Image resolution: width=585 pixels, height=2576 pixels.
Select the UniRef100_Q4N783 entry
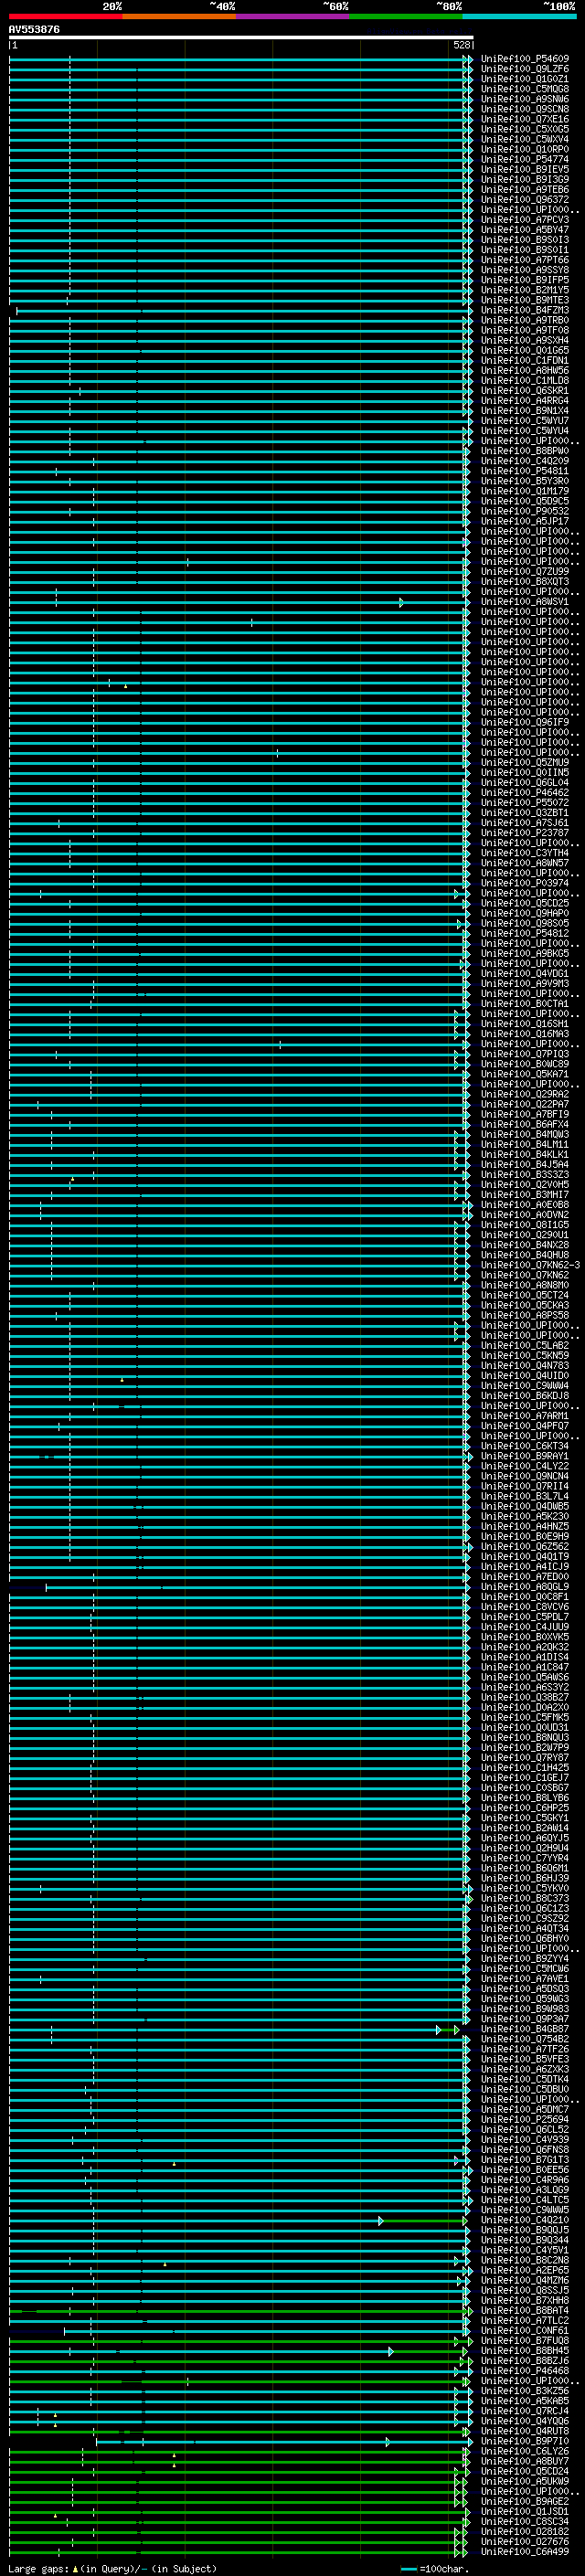525,1365
